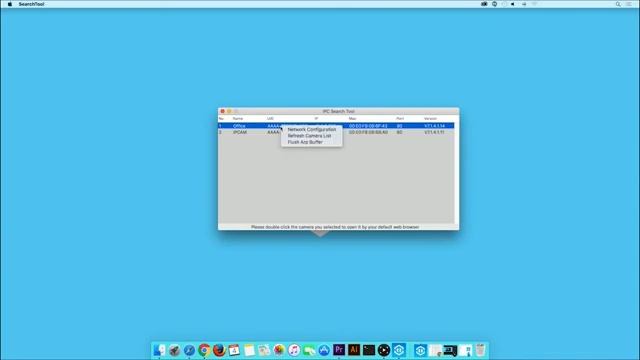The image size is (640, 360).
Task: Click the Version column header
Action: (430, 118)
